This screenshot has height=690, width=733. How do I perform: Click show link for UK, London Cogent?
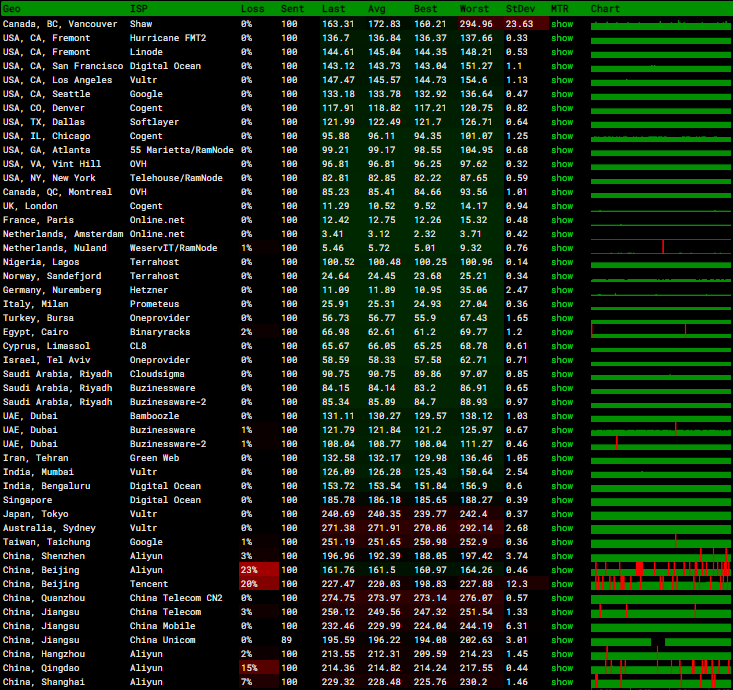click(562, 206)
